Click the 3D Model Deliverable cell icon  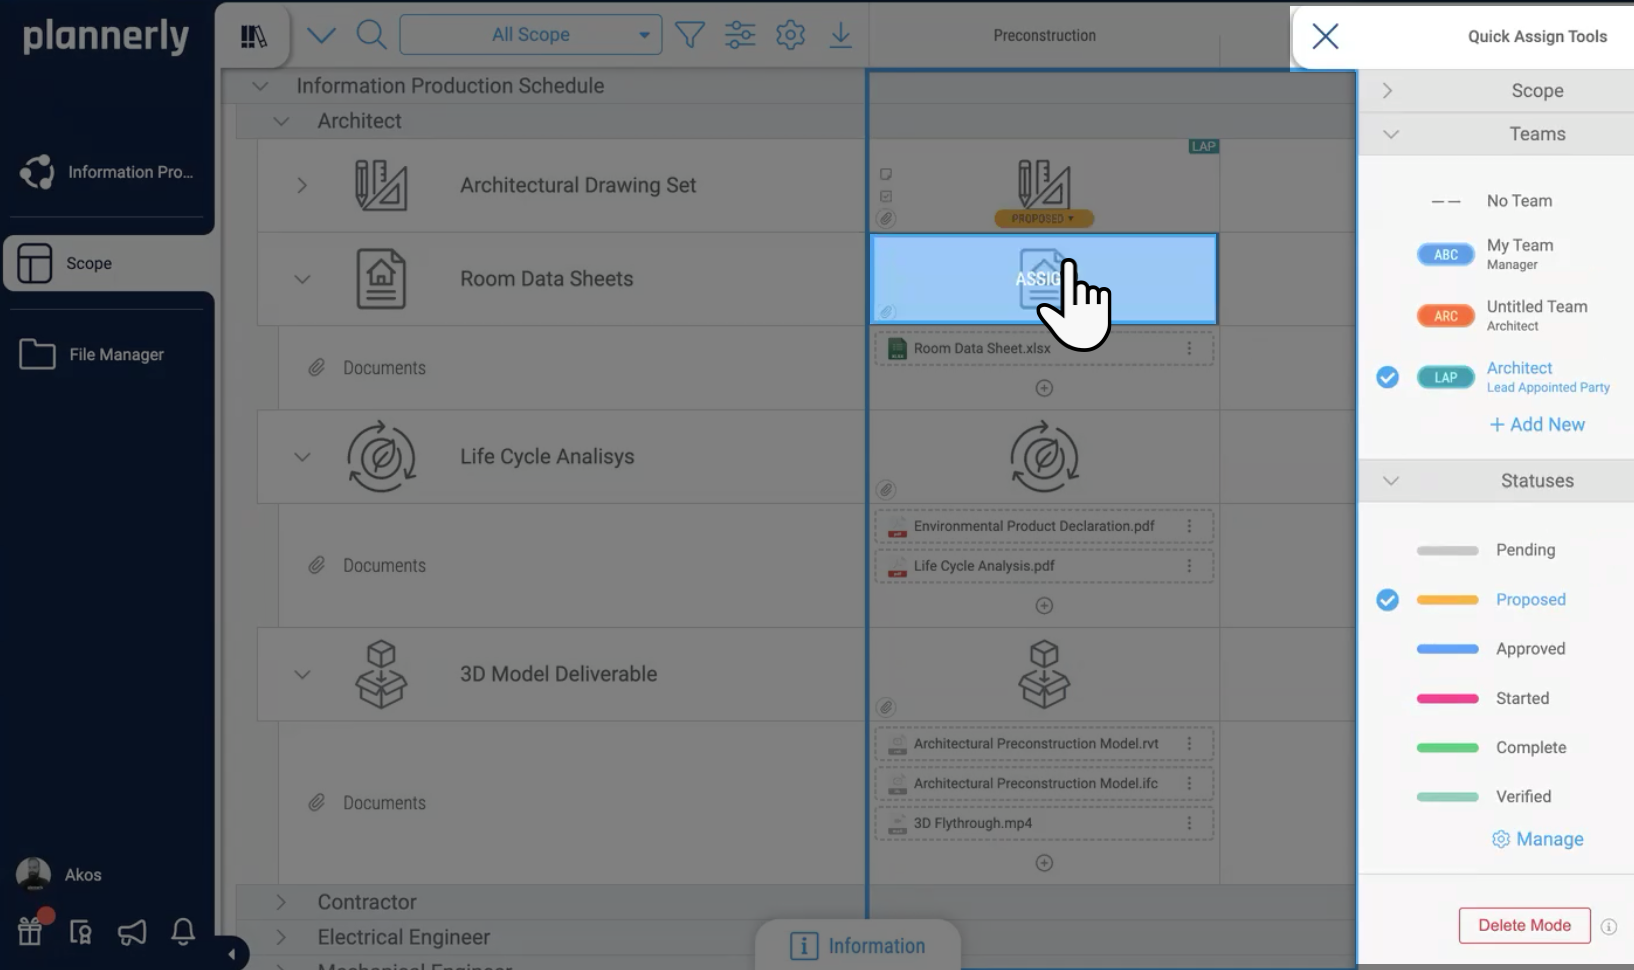point(1044,674)
